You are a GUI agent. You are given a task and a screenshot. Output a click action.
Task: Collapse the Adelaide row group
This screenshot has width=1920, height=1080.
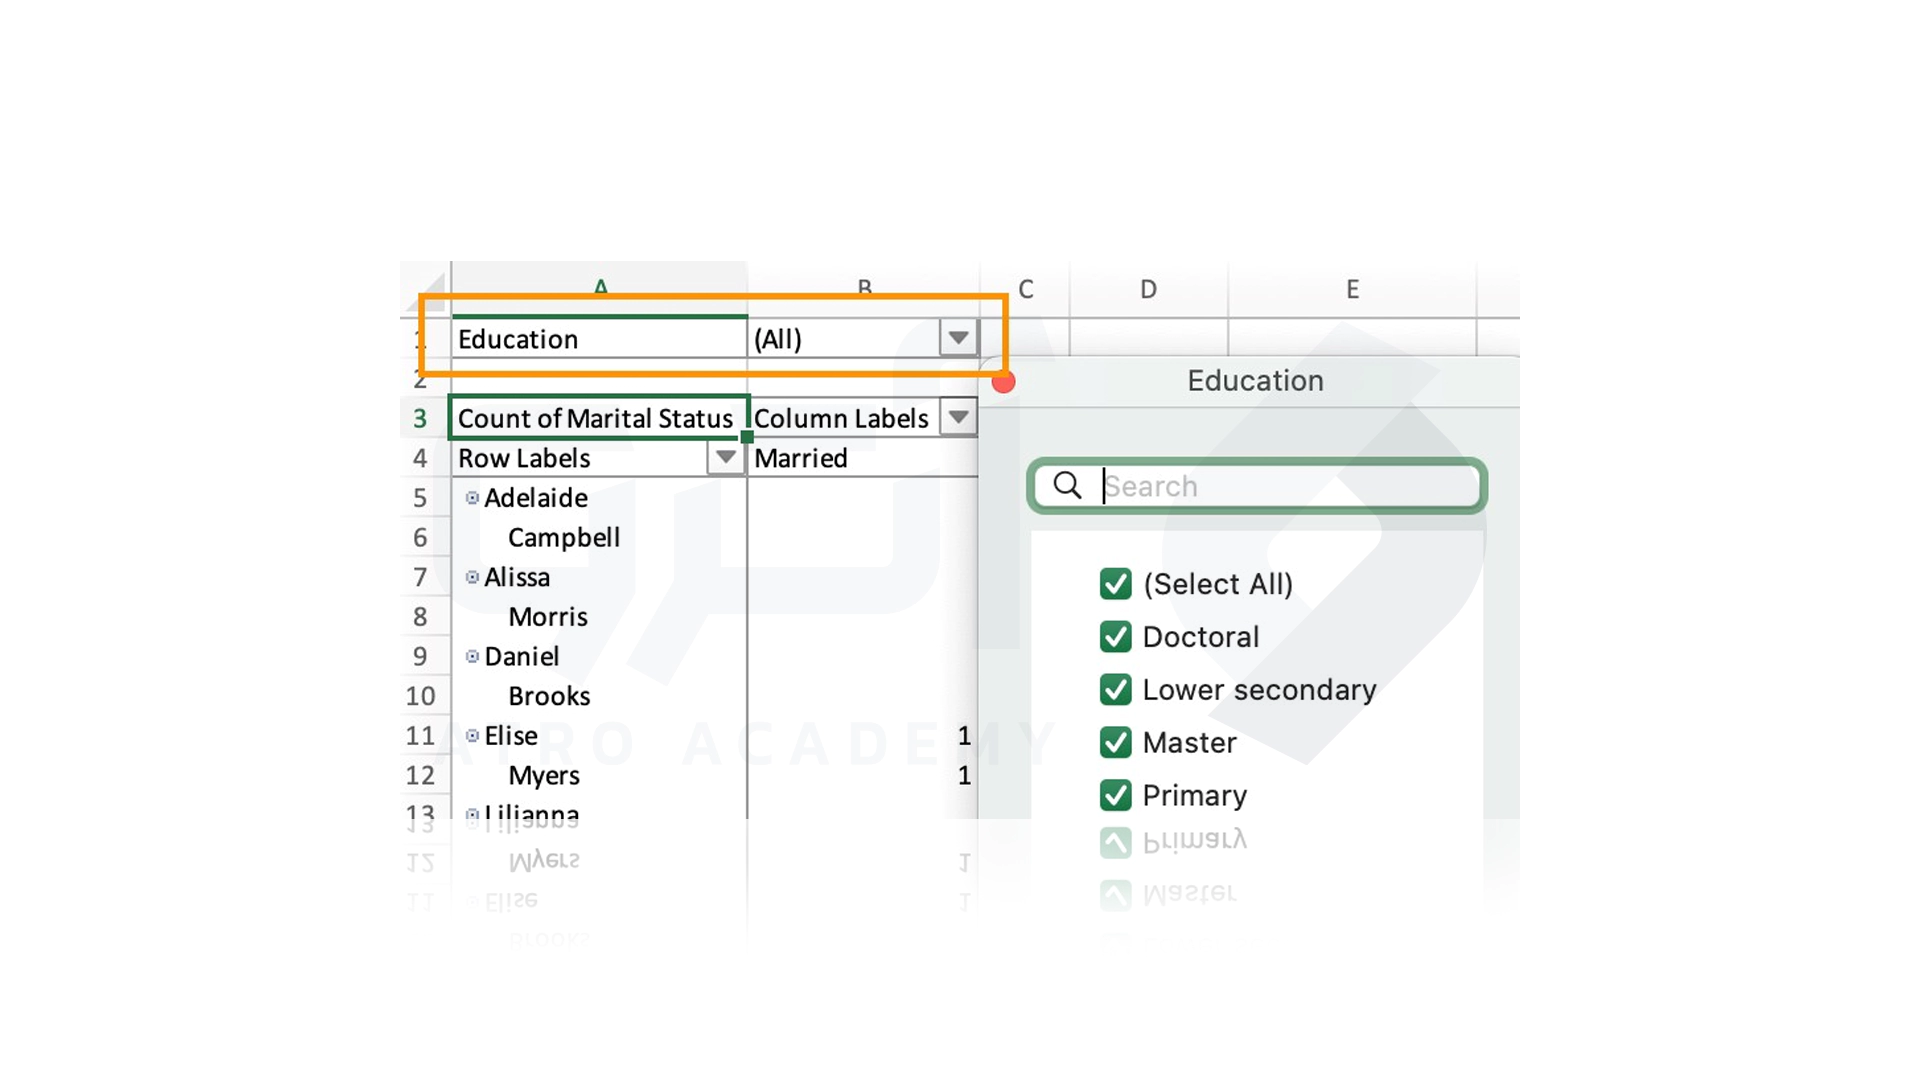(x=472, y=497)
